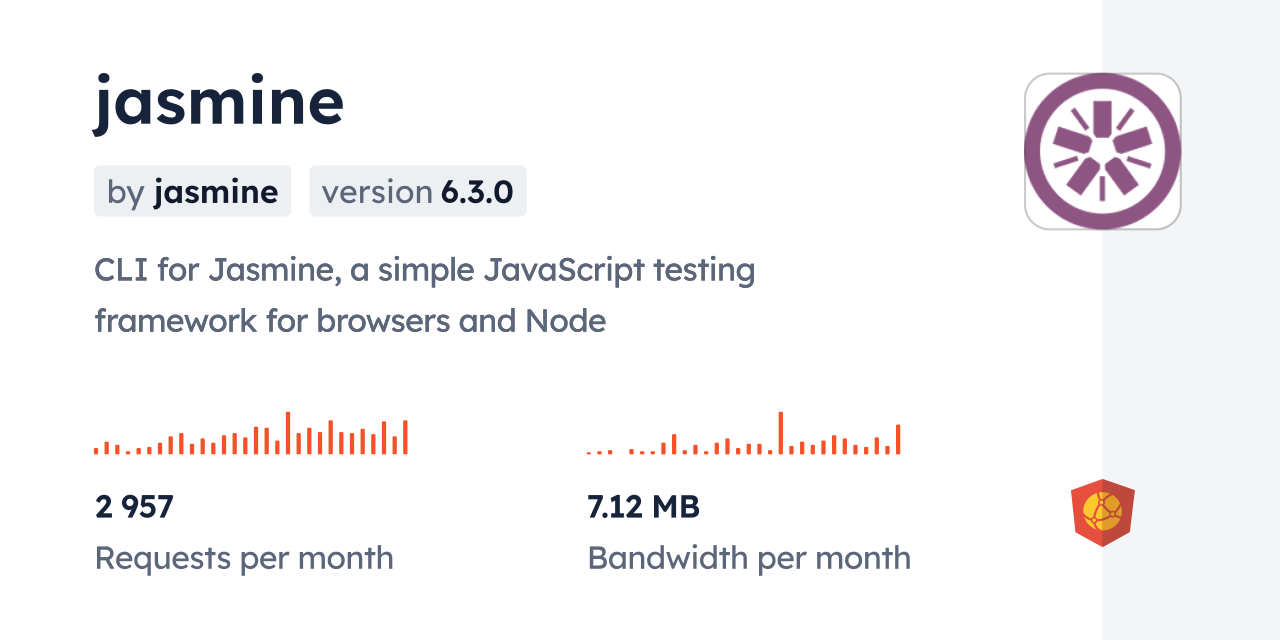Open the "by jasmine" author badge
Screen dimensions: 1280x640
click(192, 191)
